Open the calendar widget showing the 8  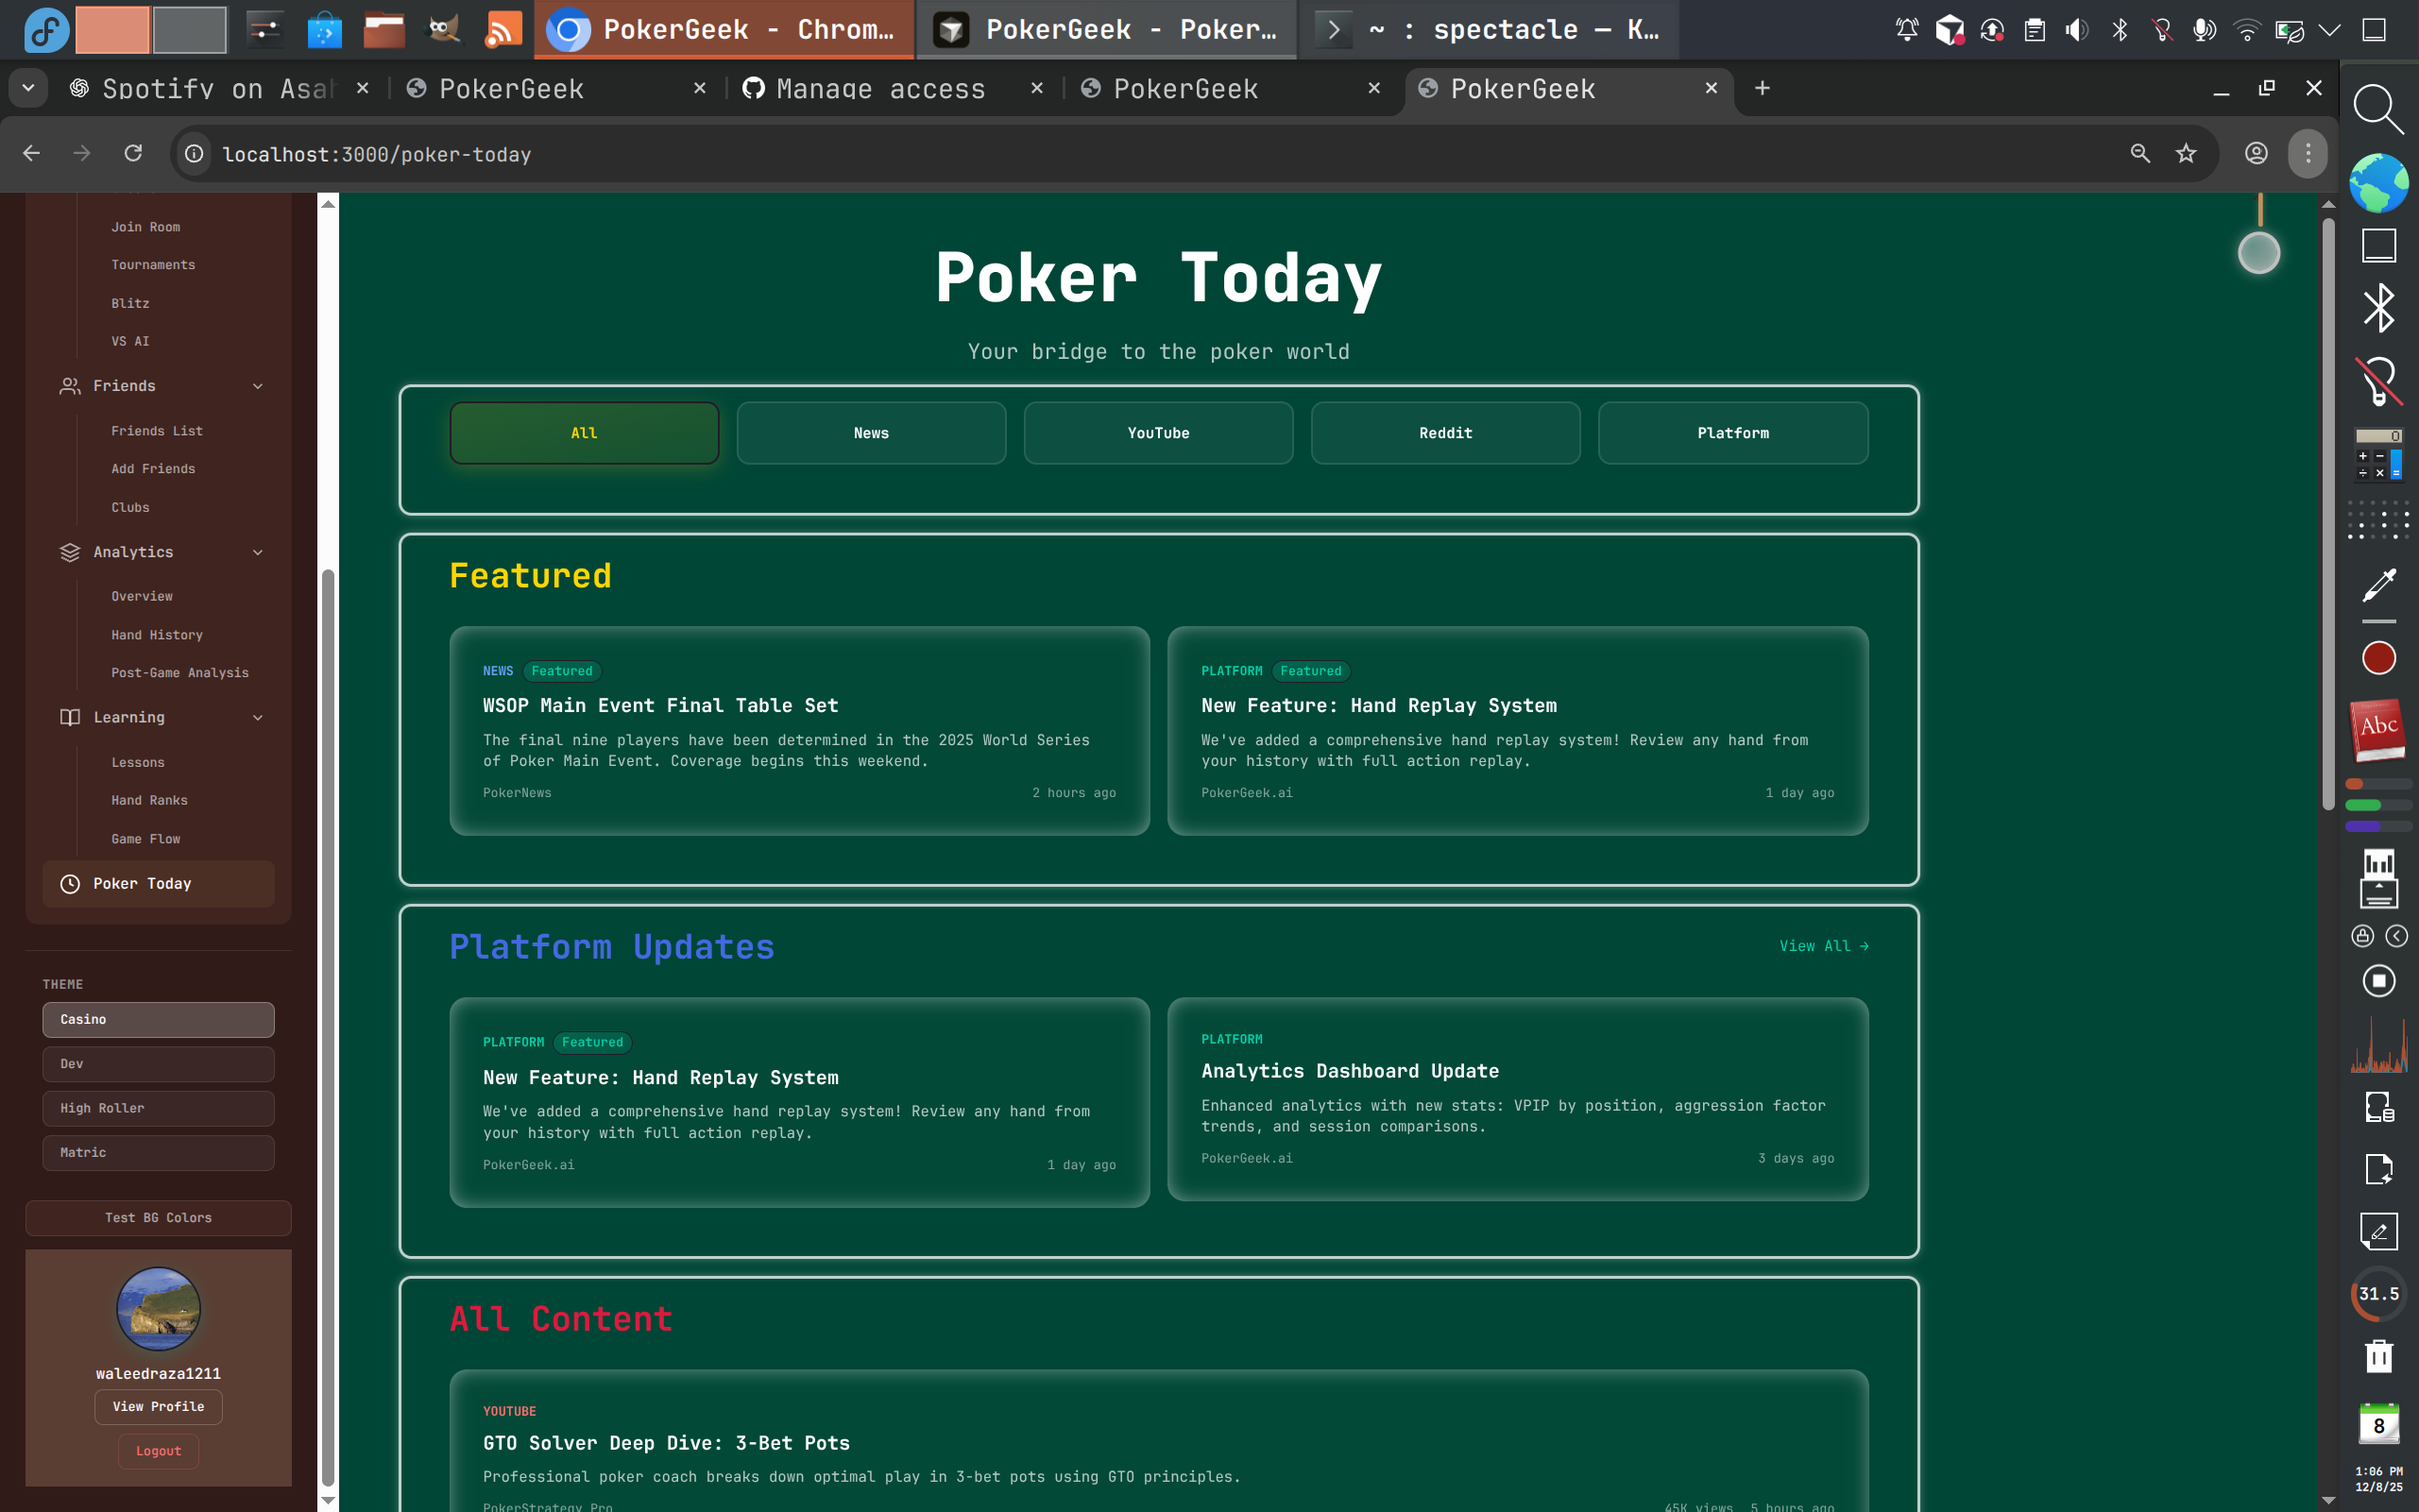2378,1424
